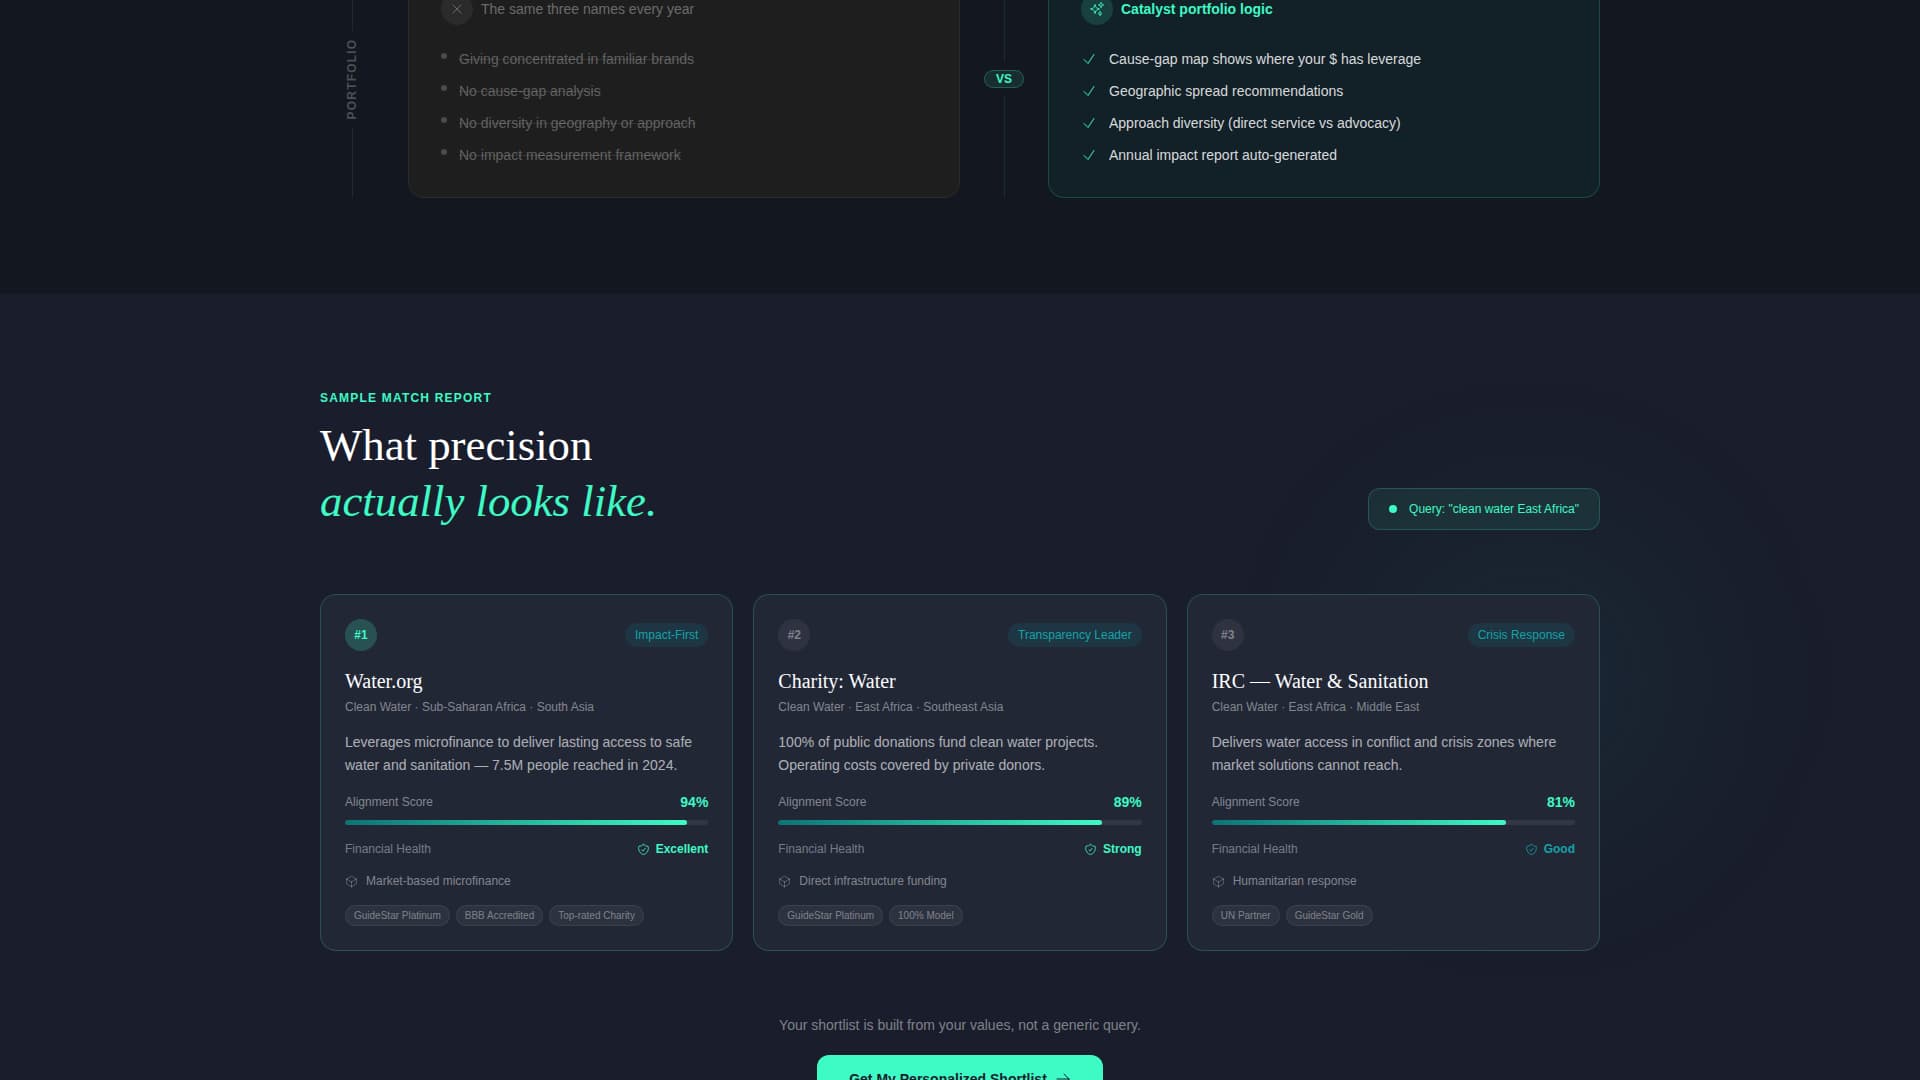Click the cube icon beside Direct infrastructure funding

click(x=785, y=882)
